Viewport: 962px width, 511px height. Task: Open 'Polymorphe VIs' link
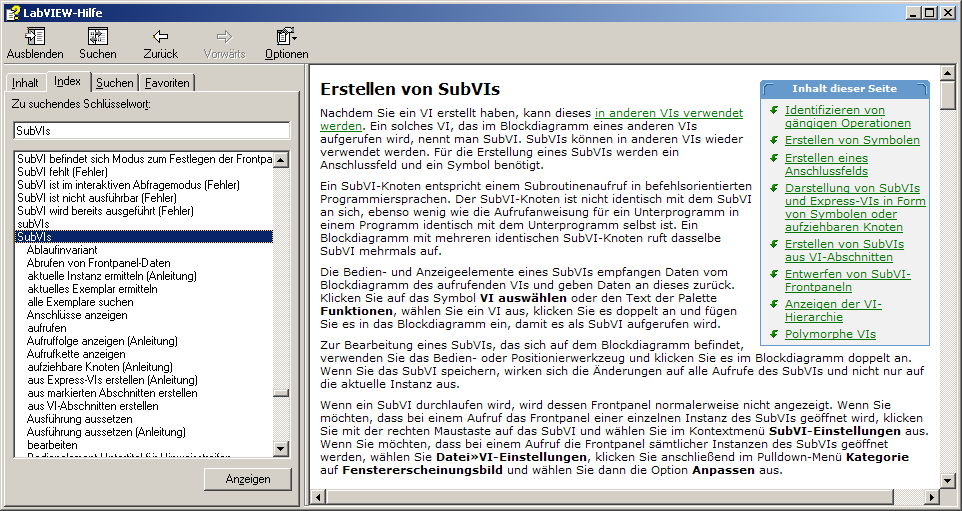(830, 334)
